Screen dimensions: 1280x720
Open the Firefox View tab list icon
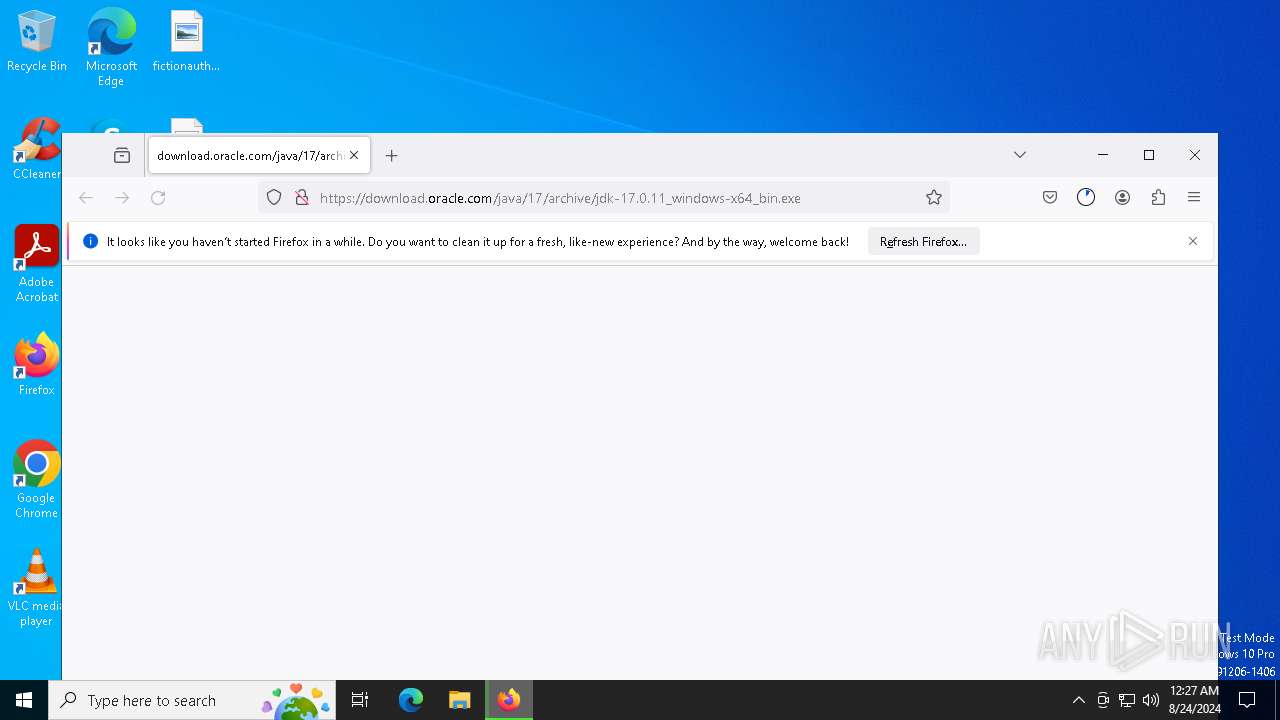[x=122, y=155]
